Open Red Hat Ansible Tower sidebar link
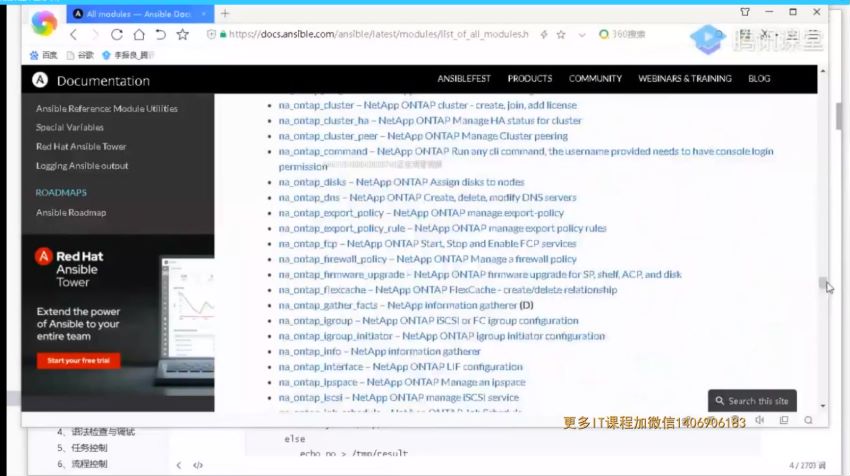850x476 pixels. pos(81,146)
